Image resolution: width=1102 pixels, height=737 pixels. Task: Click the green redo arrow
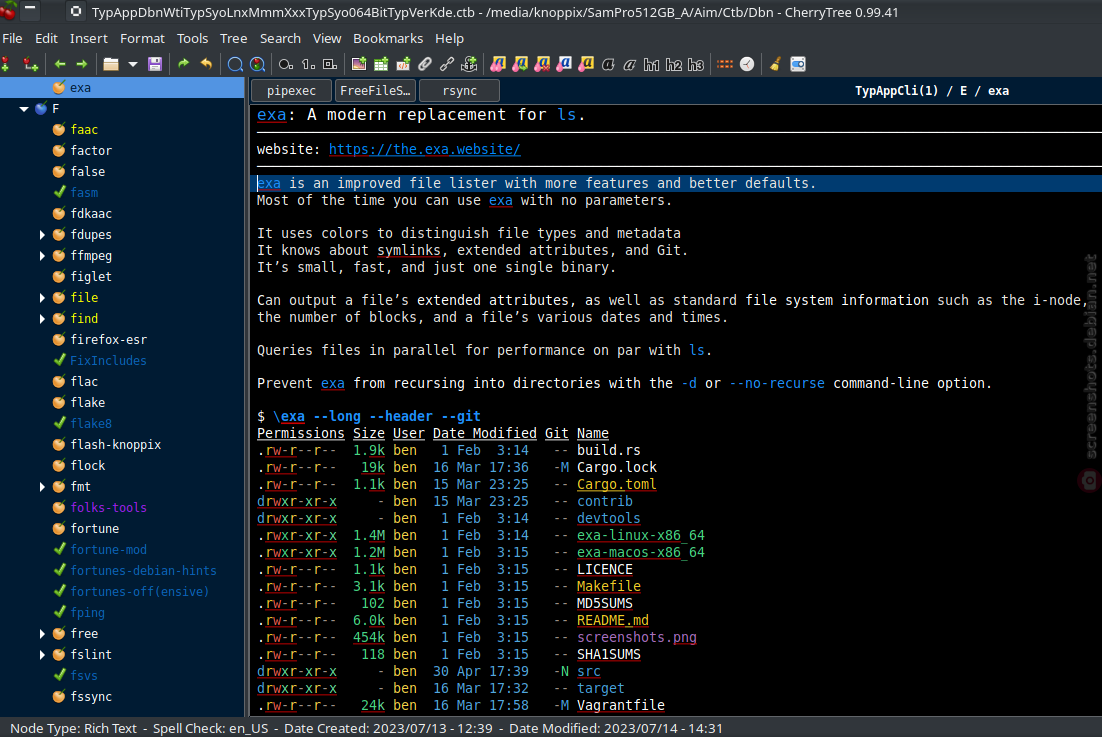pyautogui.click(x=183, y=64)
